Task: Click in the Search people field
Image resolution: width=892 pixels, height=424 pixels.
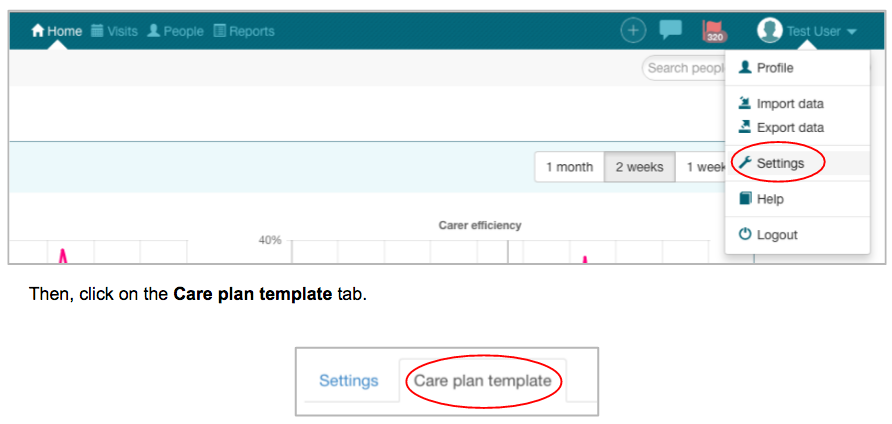Action: point(684,68)
